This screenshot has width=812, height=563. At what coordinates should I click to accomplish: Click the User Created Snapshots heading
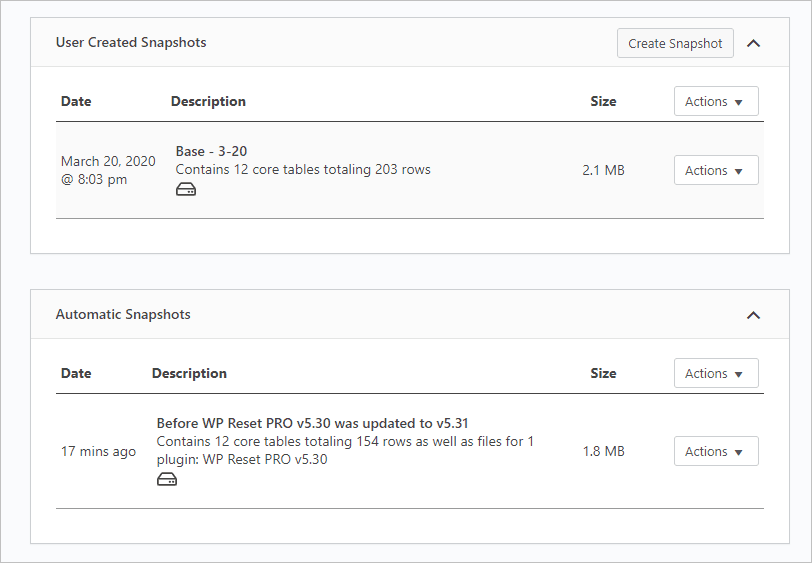click(131, 43)
